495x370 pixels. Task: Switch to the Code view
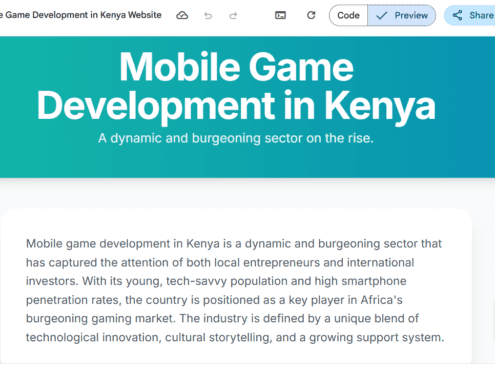tap(348, 15)
